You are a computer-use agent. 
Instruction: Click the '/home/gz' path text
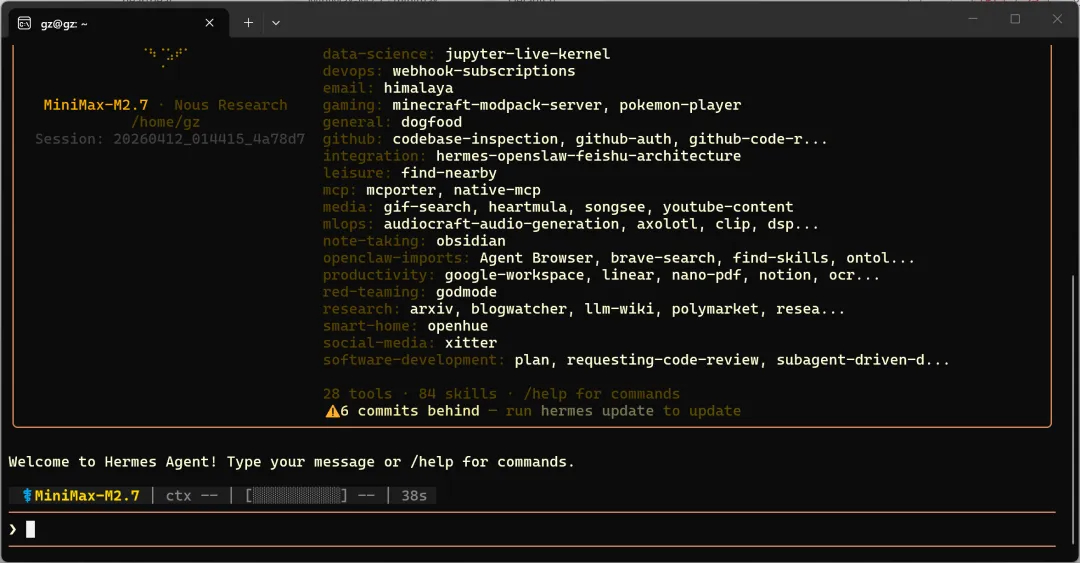coord(165,122)
